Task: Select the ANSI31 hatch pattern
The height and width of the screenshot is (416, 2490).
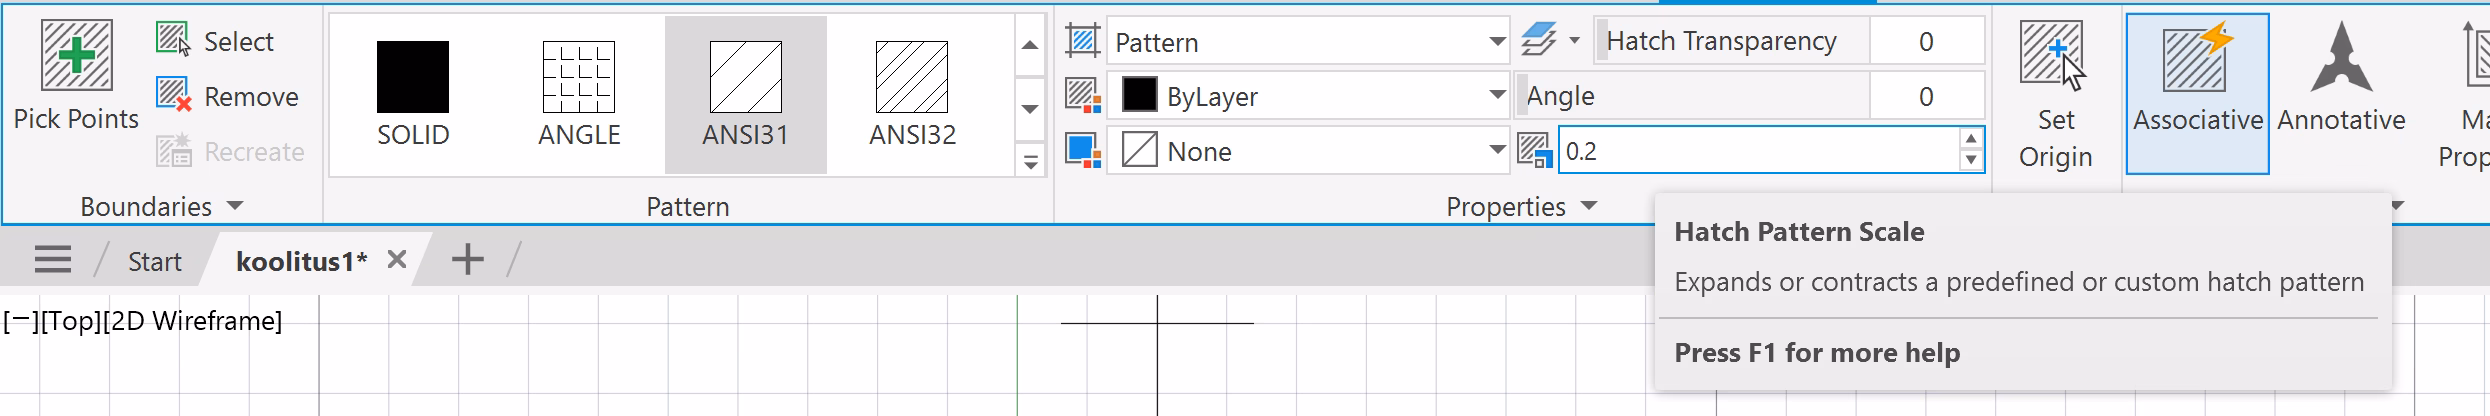Action: click(745, 78)
